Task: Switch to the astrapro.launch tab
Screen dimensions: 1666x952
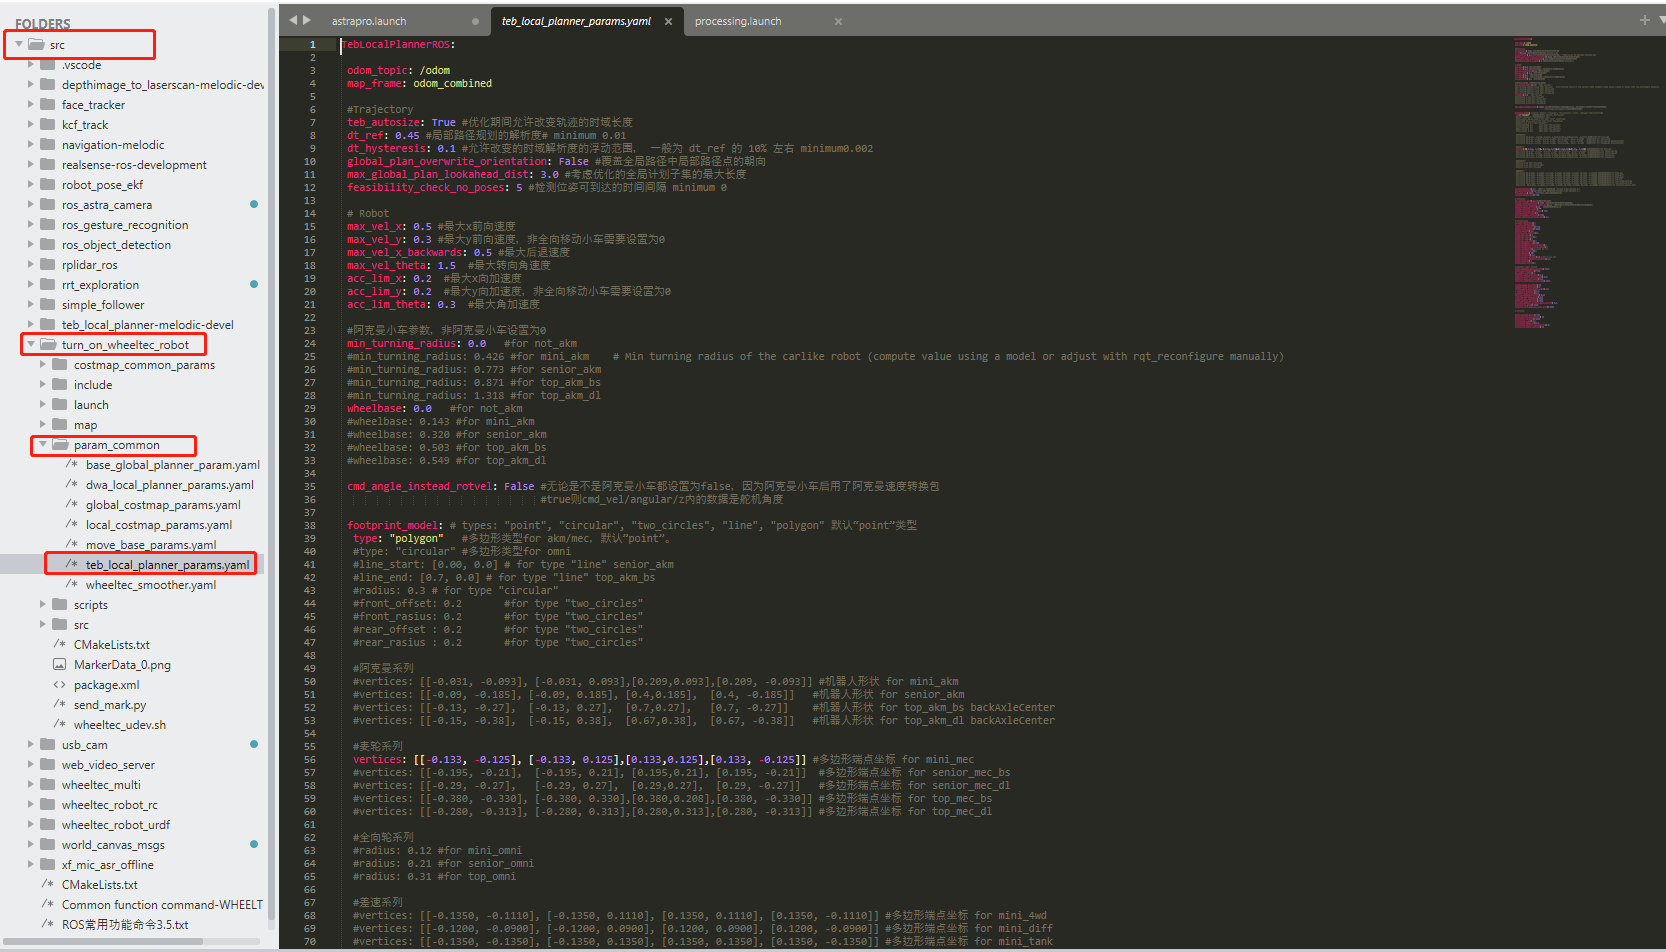Action: click(x=369, y=21)
